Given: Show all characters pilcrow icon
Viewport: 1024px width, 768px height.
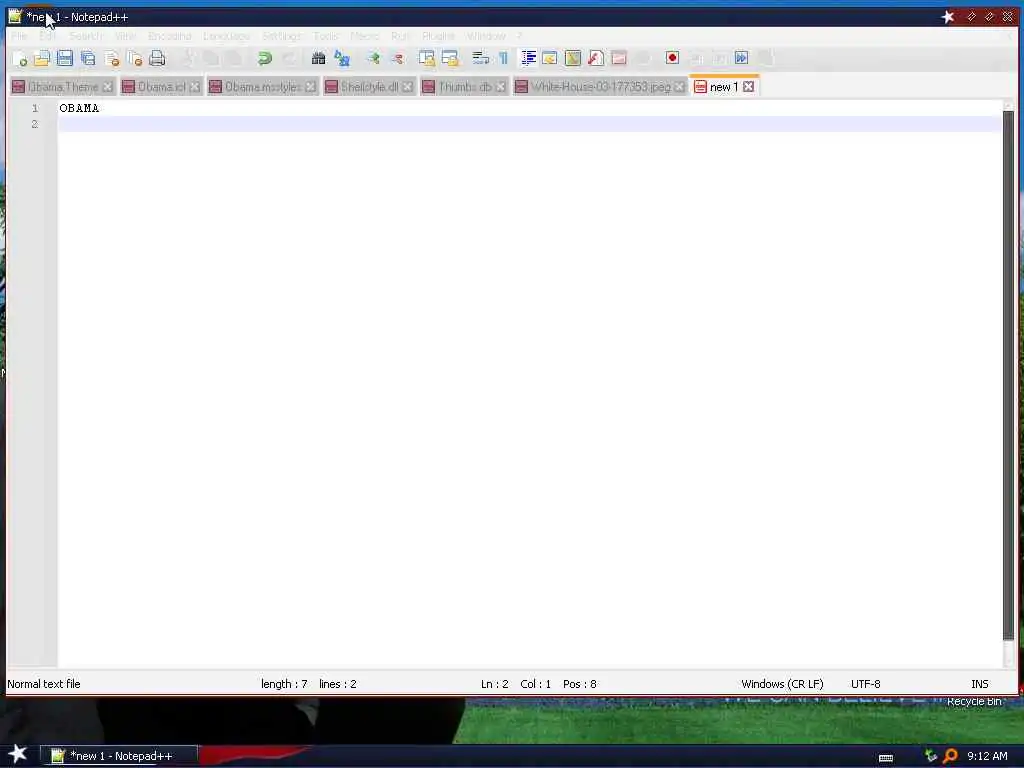Looking at the screenshot, I should 504,59.
